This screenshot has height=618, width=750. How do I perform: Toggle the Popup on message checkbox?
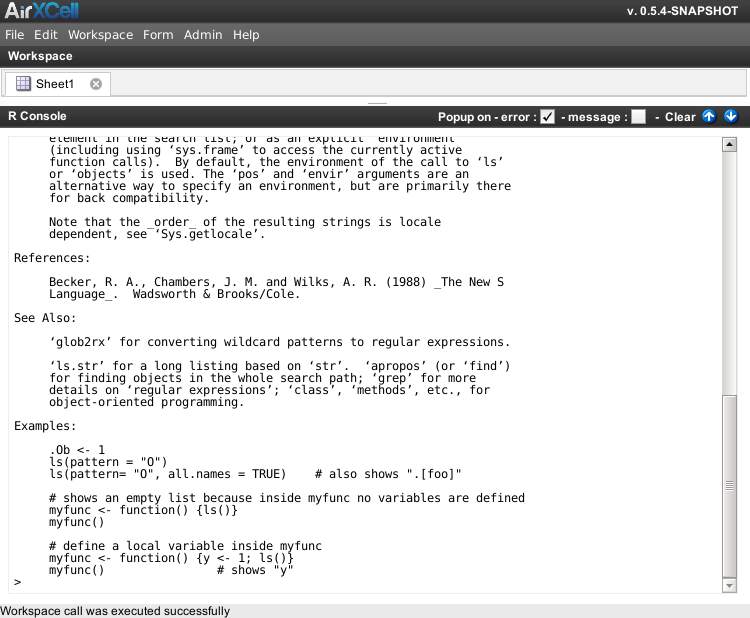639,117
